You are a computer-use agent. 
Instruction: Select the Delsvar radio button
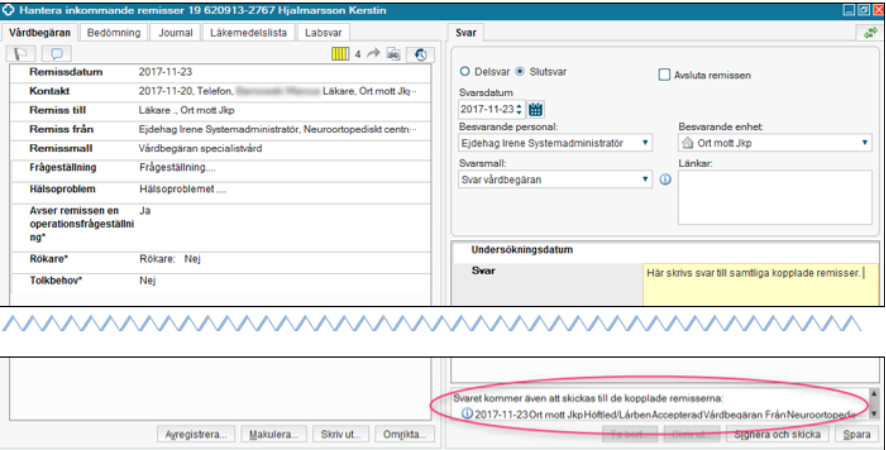[464, 73]
